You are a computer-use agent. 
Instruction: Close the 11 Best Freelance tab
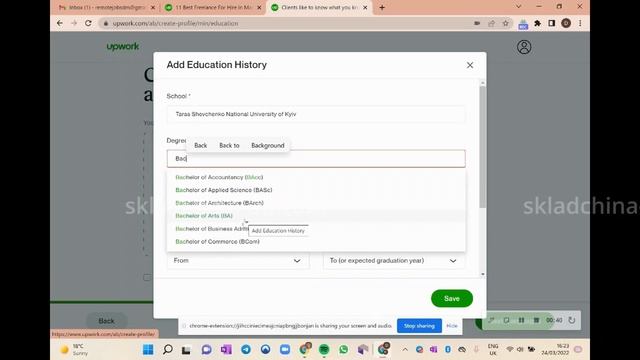(259, 7)
